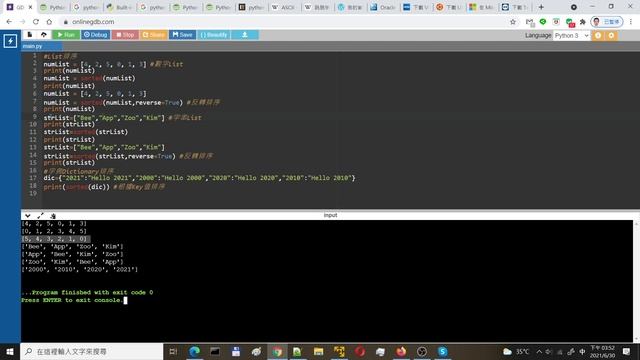Click the Windows taskbar search box

(92, 351)
